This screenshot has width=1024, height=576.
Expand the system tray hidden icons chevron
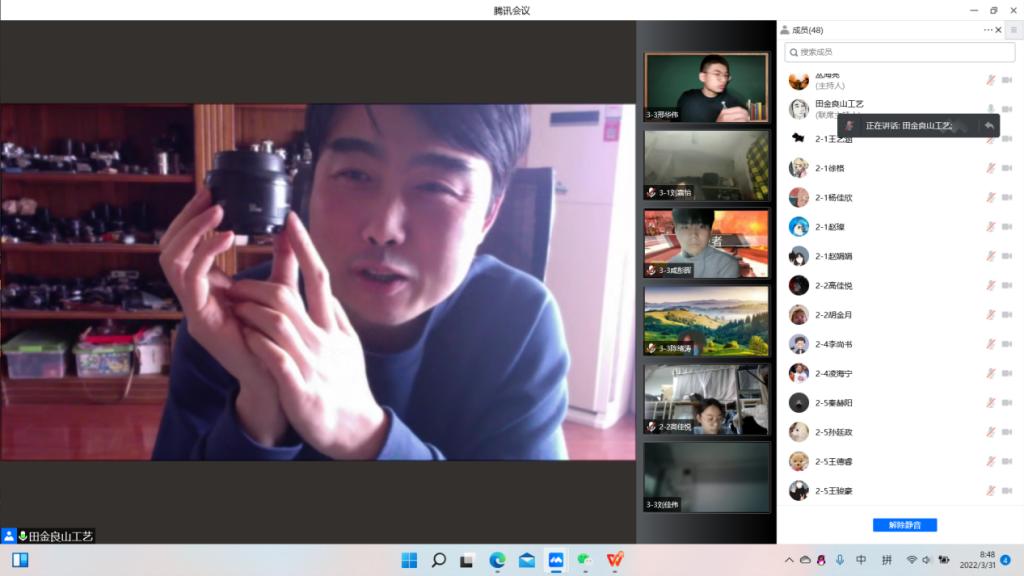(x=789, y=560)
